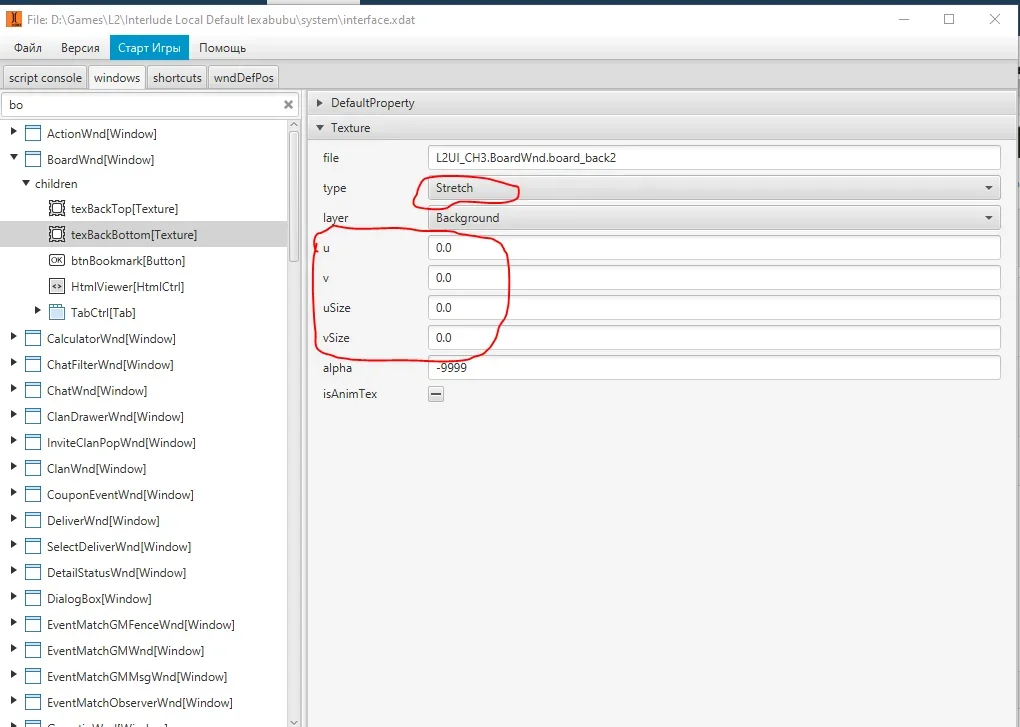Switch to the script console tab

tap(46, 78)
